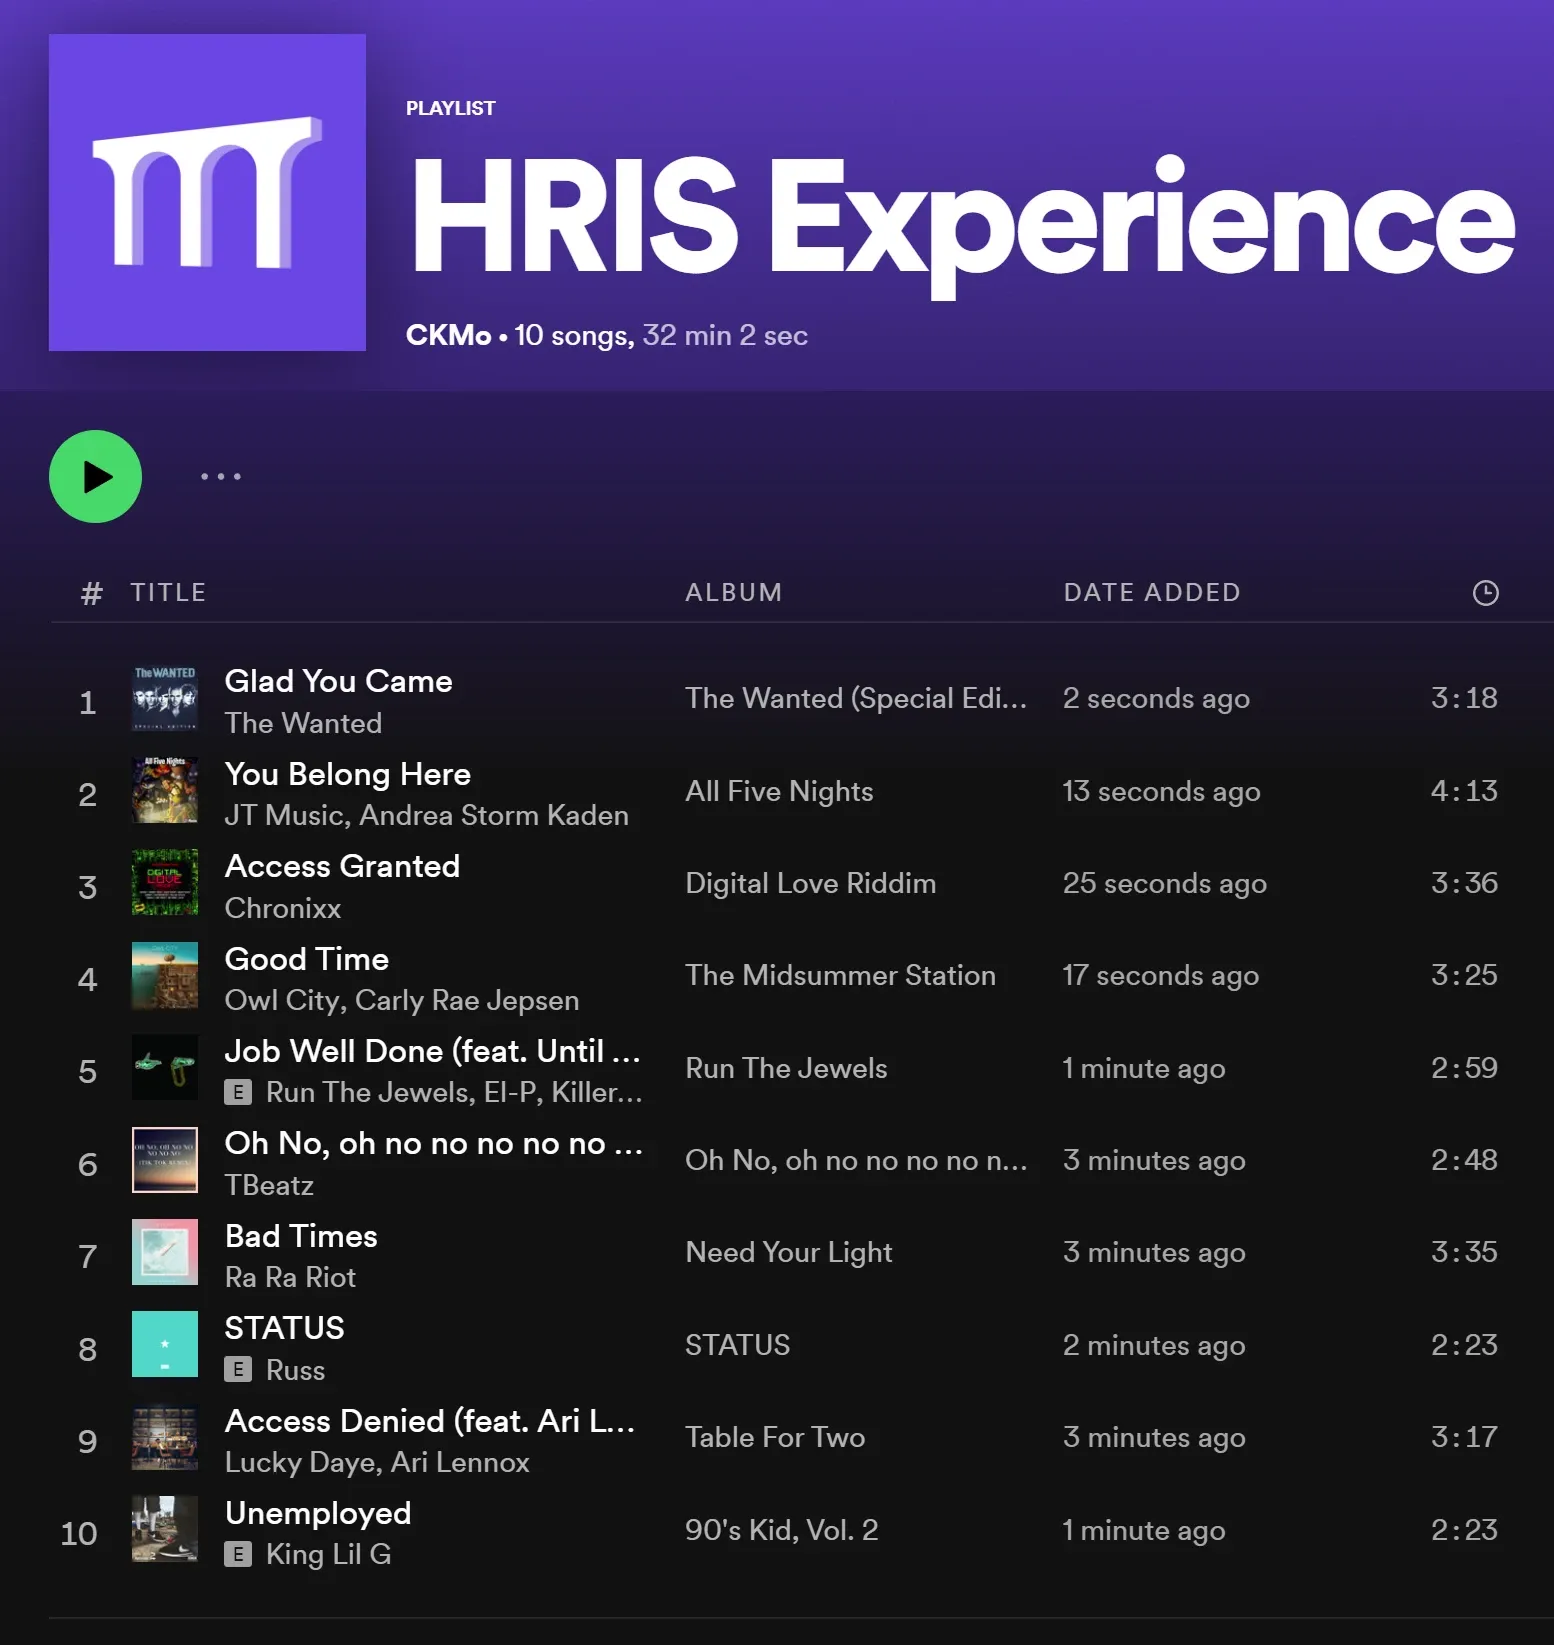Open the Run The Jewels album link
The image size is (1554, 1645).
(x=786, y=1068)
